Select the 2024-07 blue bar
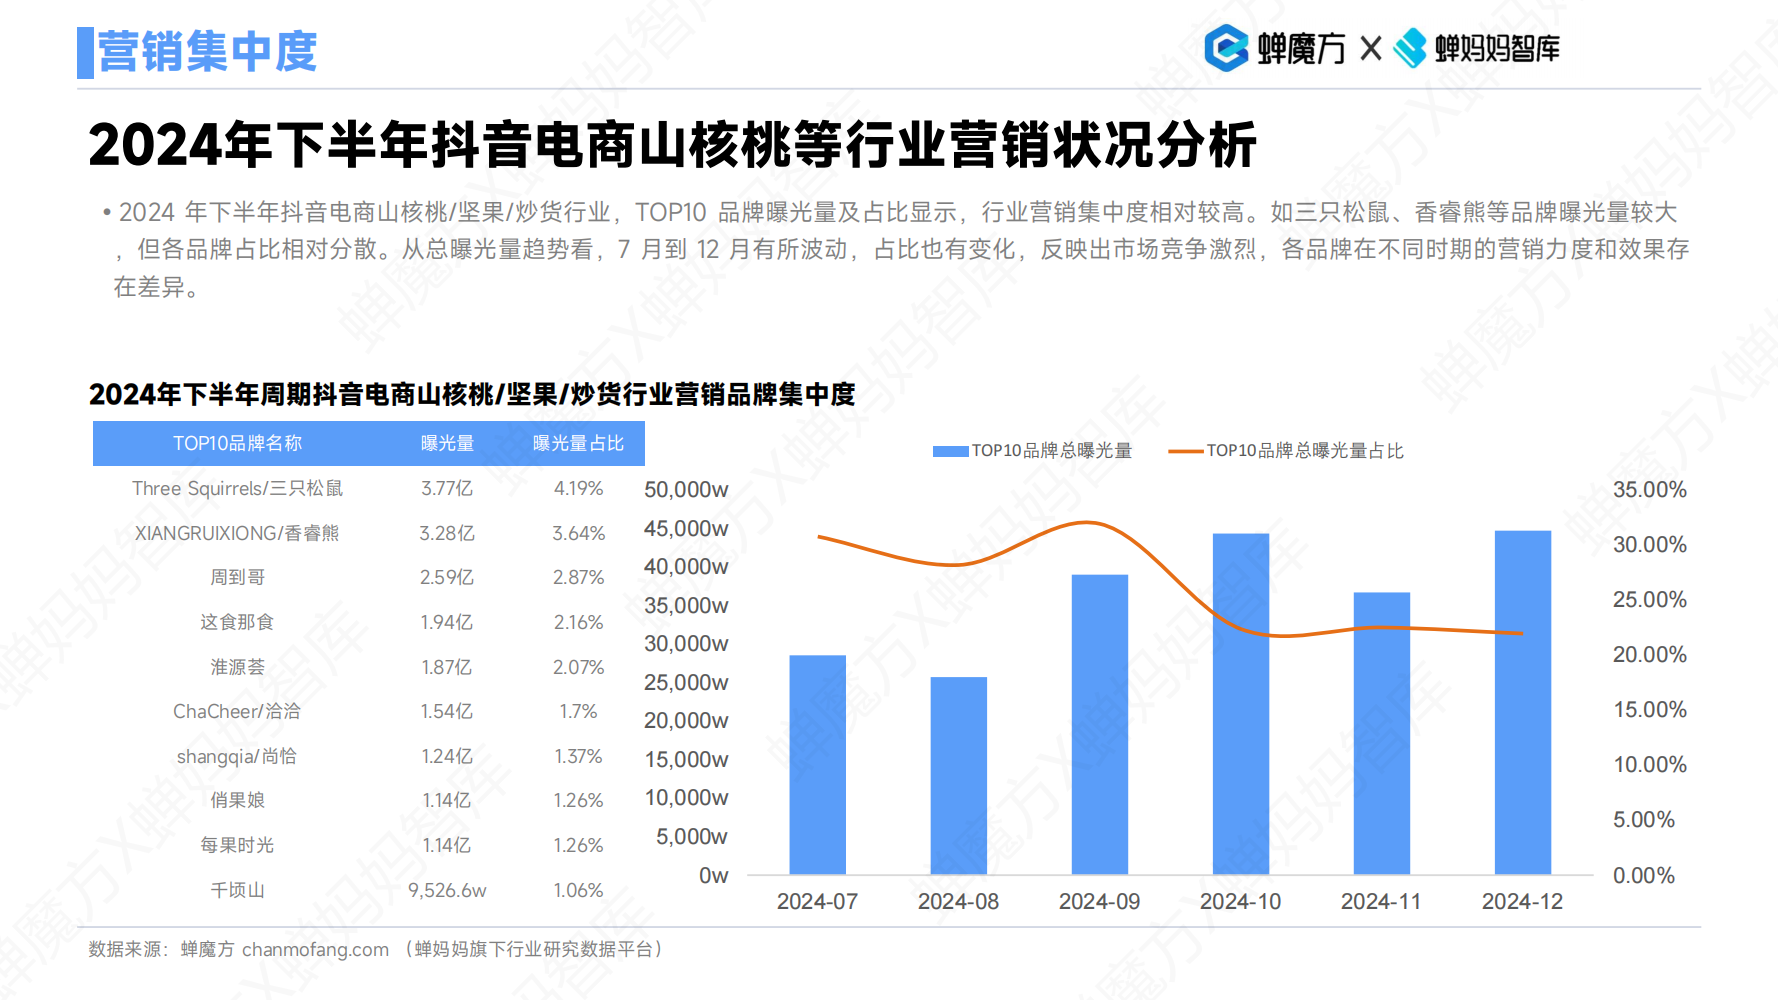This screenshot has width=1778, height=1000. tap(817, 765)
